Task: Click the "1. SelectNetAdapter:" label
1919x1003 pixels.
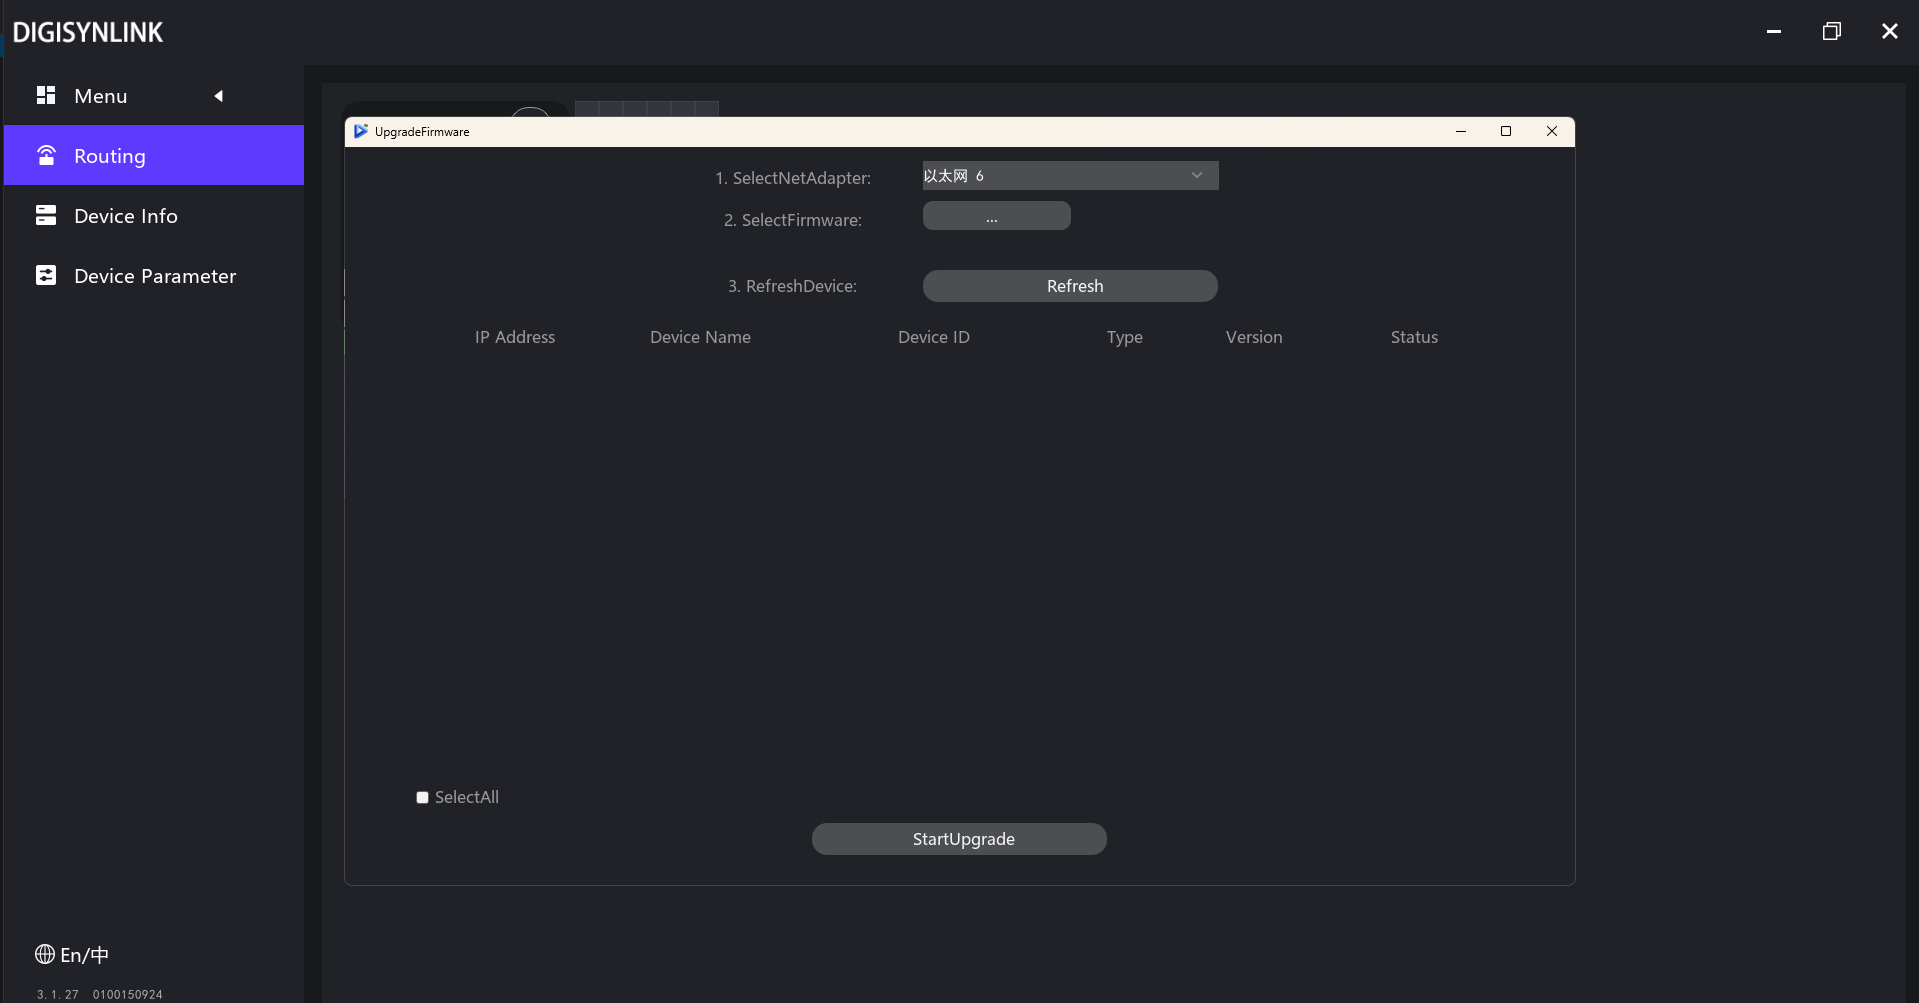Action: pyautogui.click(x=793, y=178)
